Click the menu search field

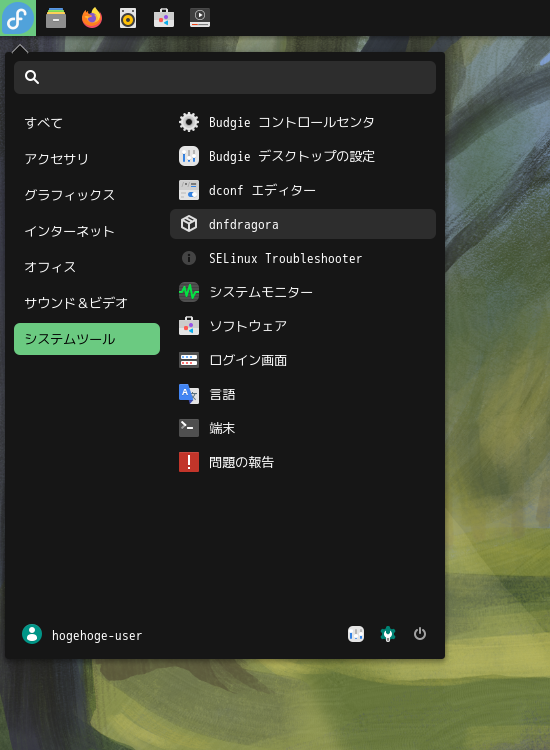click(225, 77)
